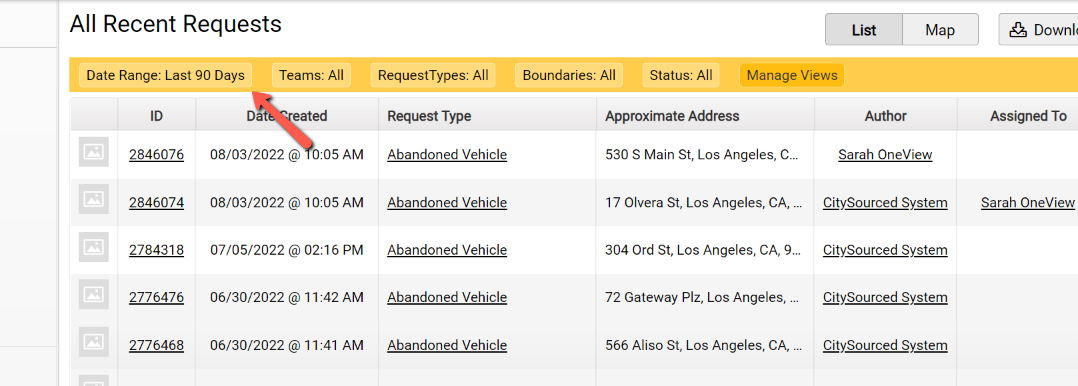The width and height of the screenshot is (1078, 386).
Task: Expand the RequestTypes: All filter
Action: pyautogui.click(x=433, y=75)
